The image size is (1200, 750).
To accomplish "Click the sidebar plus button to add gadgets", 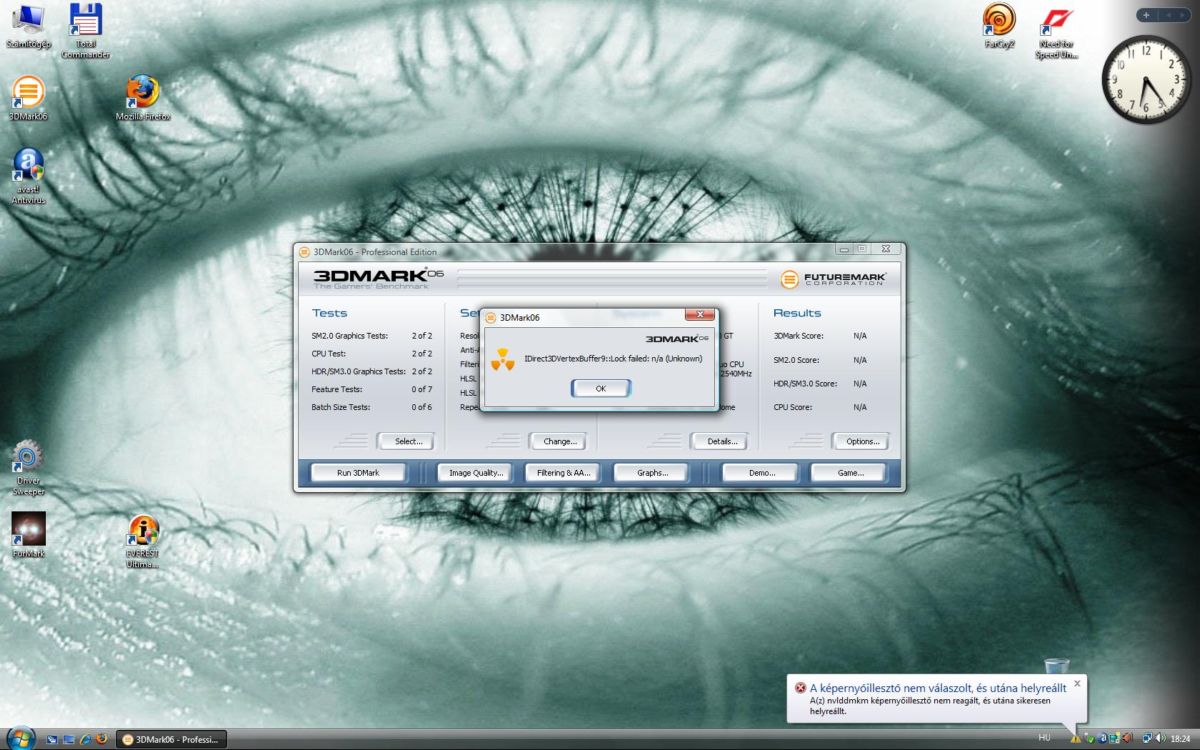I will click(x=1146, y=14).
